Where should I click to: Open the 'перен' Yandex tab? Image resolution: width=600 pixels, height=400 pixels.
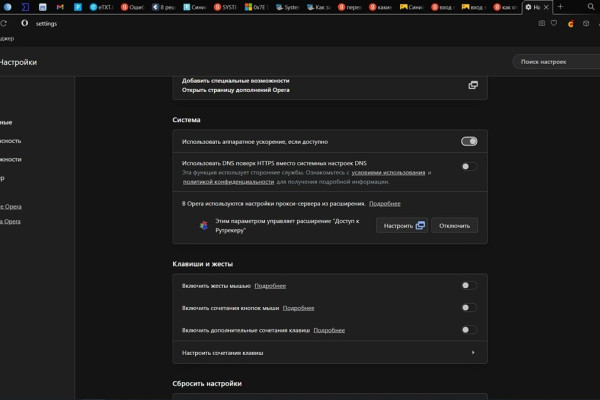point(349,7)
